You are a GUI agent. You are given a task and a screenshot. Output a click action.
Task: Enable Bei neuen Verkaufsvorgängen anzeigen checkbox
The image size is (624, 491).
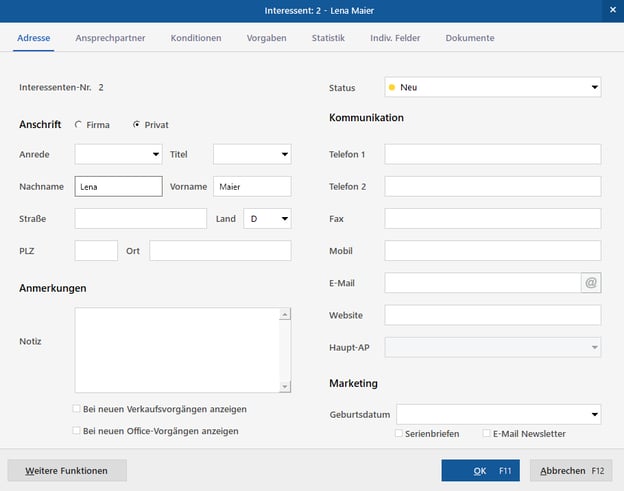pos(77,409)
